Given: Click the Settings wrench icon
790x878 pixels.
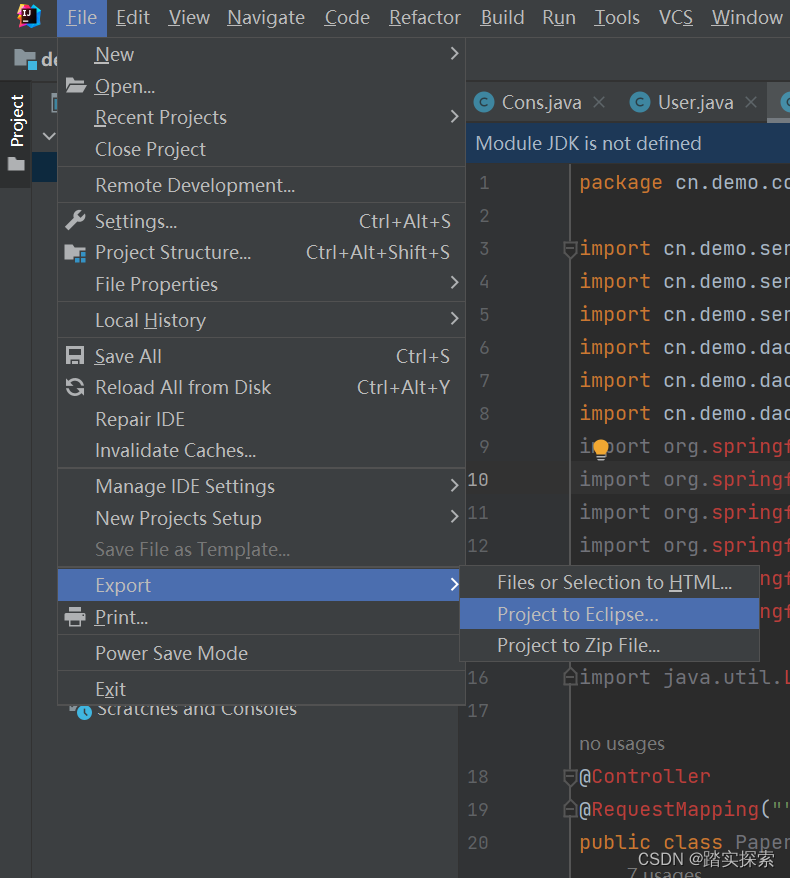Looking at the screenshot, I should click(75, 221).
